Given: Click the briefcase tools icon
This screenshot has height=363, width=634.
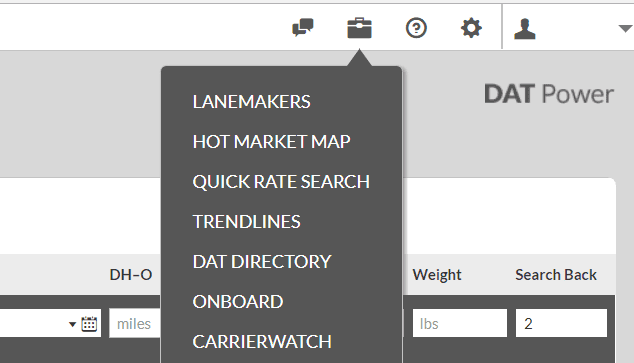Looking at the screenshot, I should coord(359,28).
